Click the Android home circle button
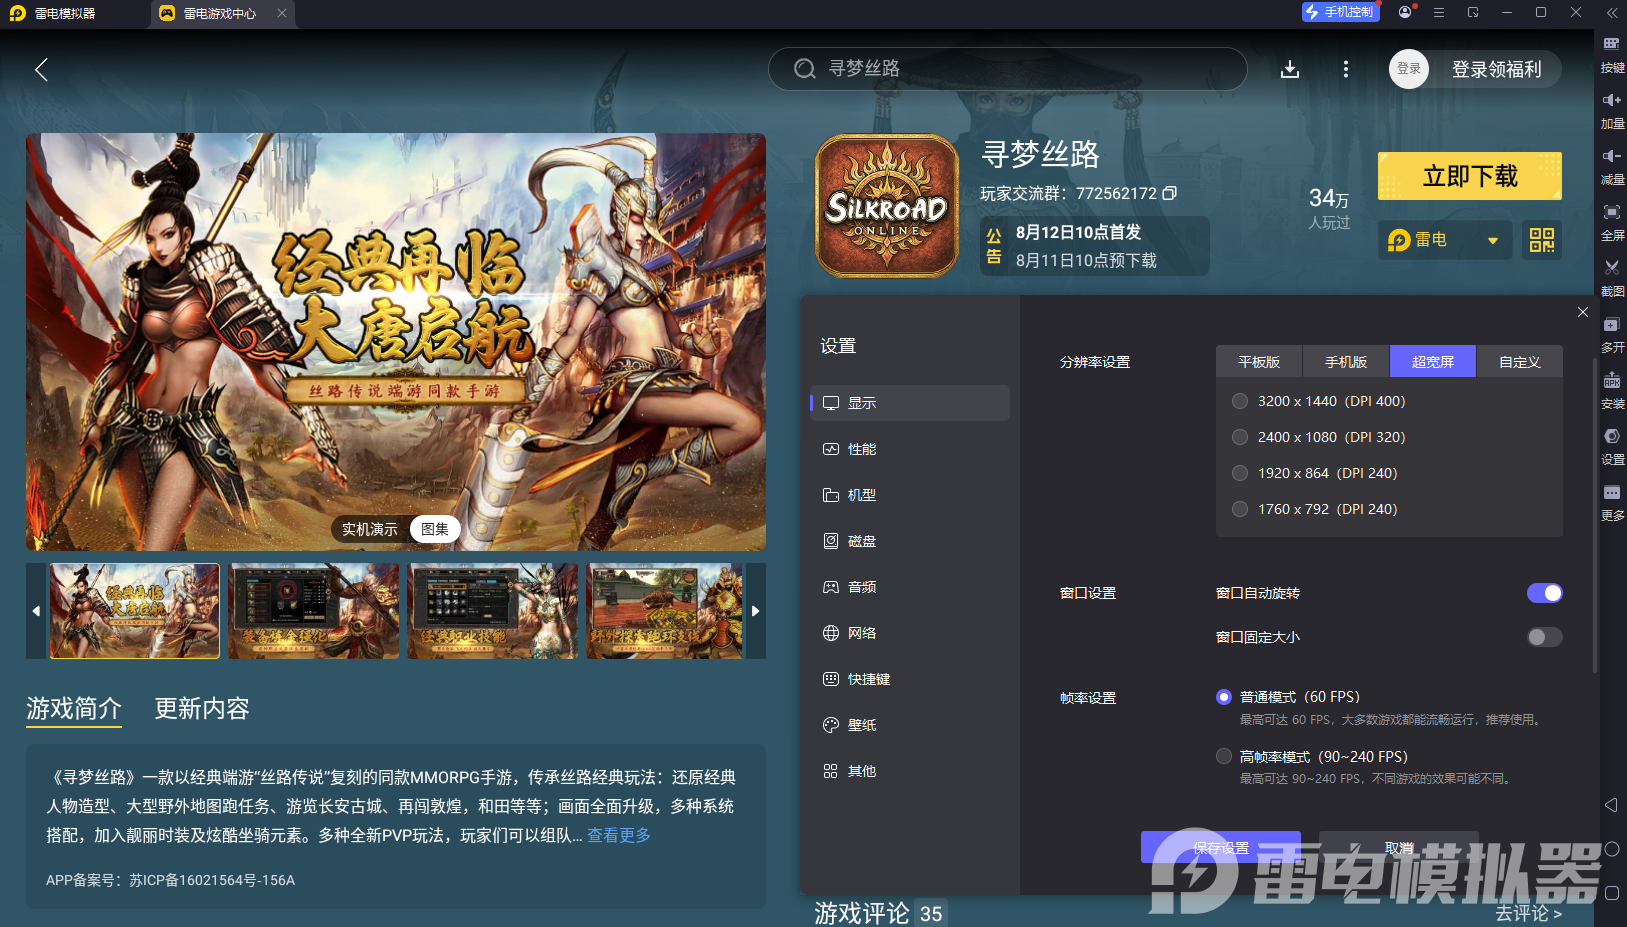Screen dimensions: 1627x927 click(x=1611, y=849)
